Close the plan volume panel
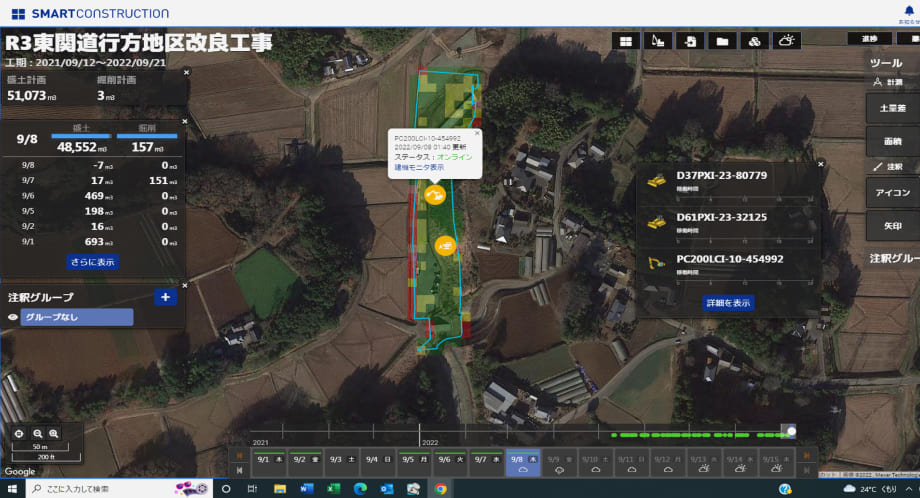Screen dimensions: 920x498 click(187, 72)
